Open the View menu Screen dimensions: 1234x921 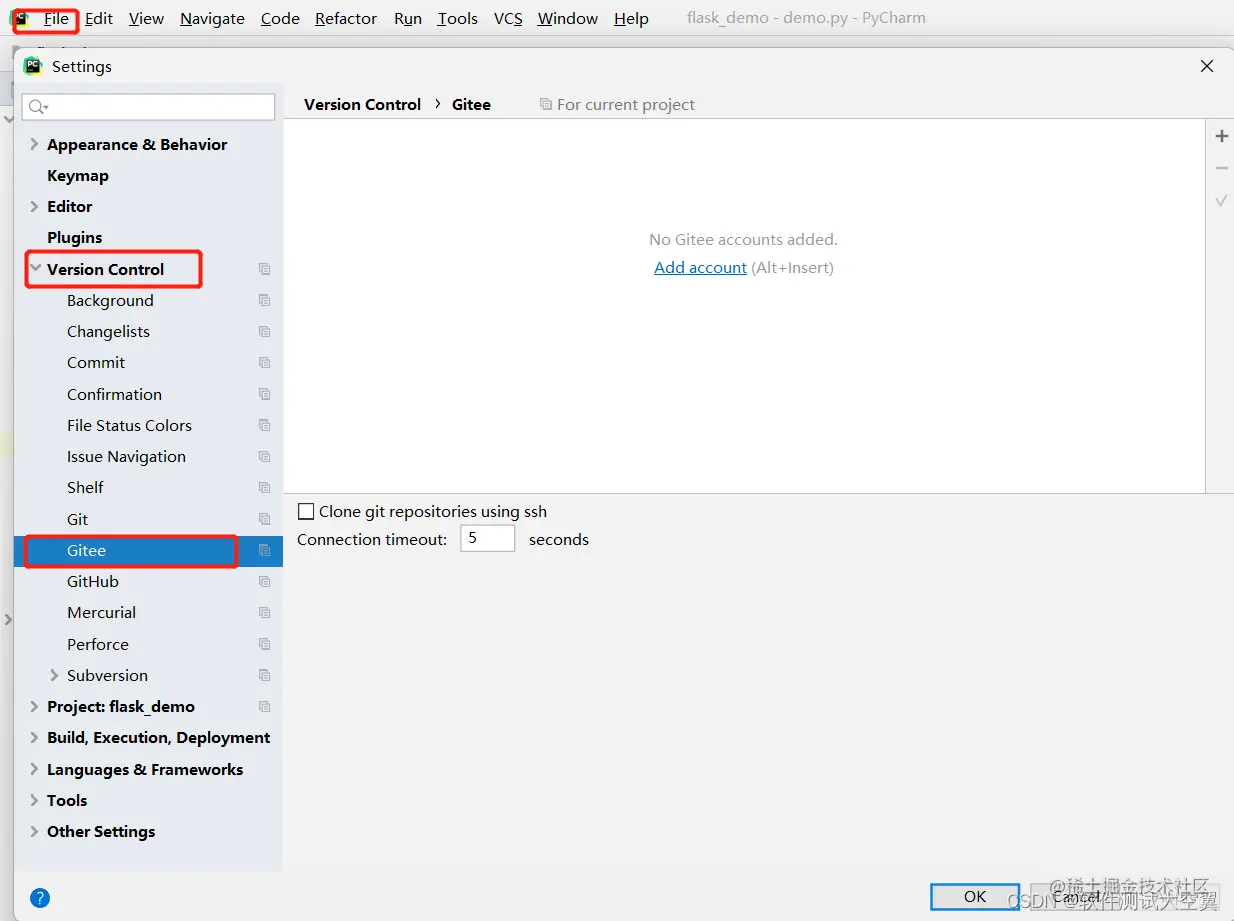pyautogui.click(x=146, y=18)
